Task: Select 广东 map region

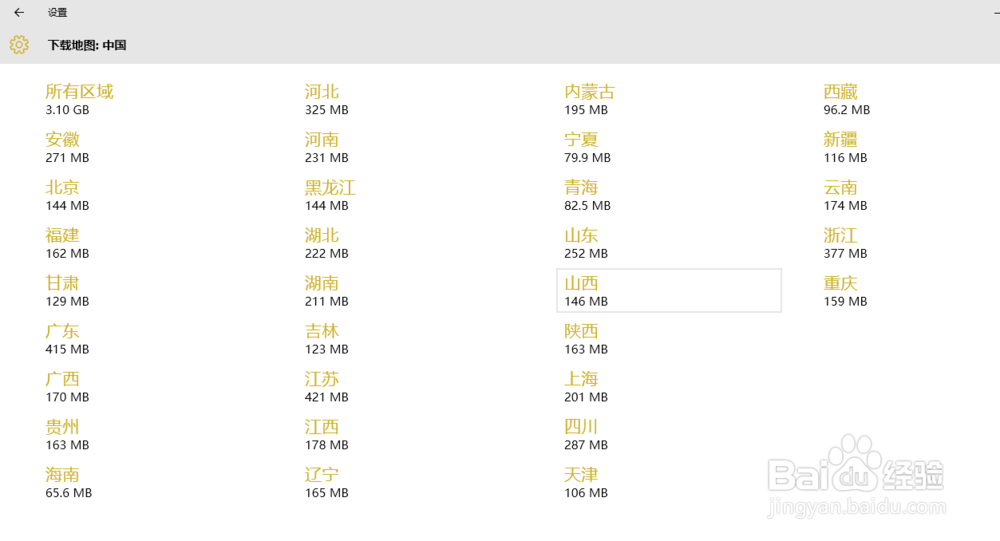Action: tap(67, 339)
